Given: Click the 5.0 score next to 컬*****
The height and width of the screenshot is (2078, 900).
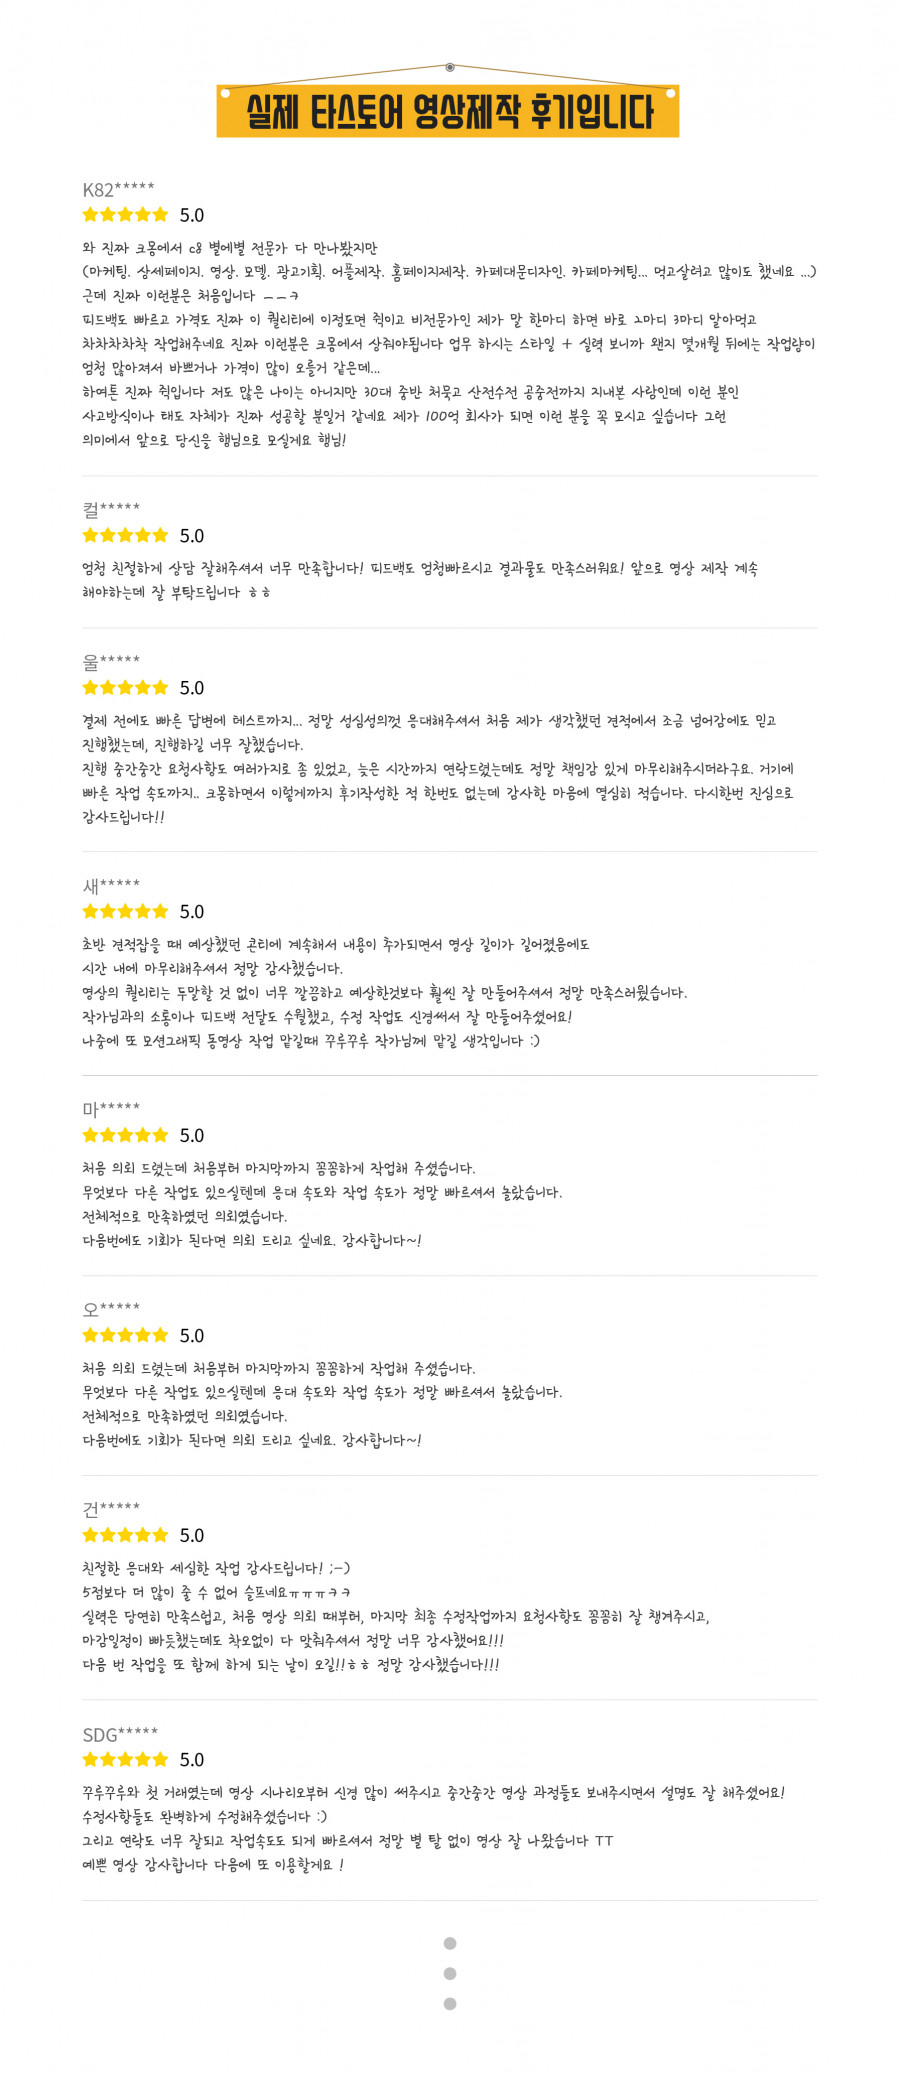Looking at the screenshot, I should pyautogui.click(x=192, y=536).
